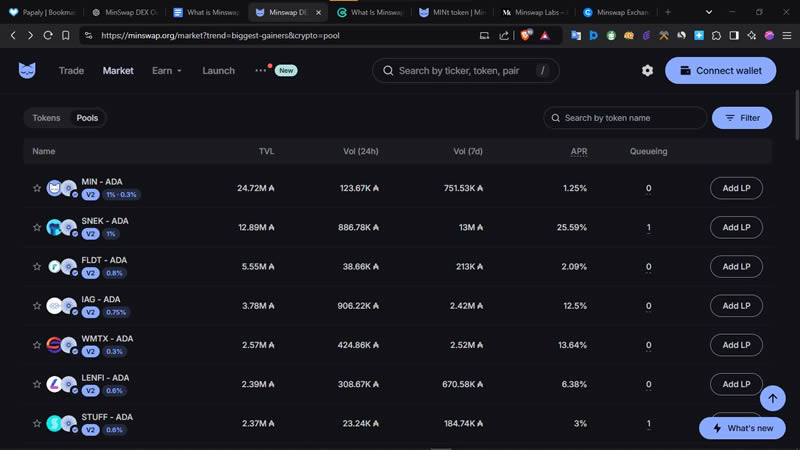Click the Connect wallet button
The image size is (800, 450).
720,71
